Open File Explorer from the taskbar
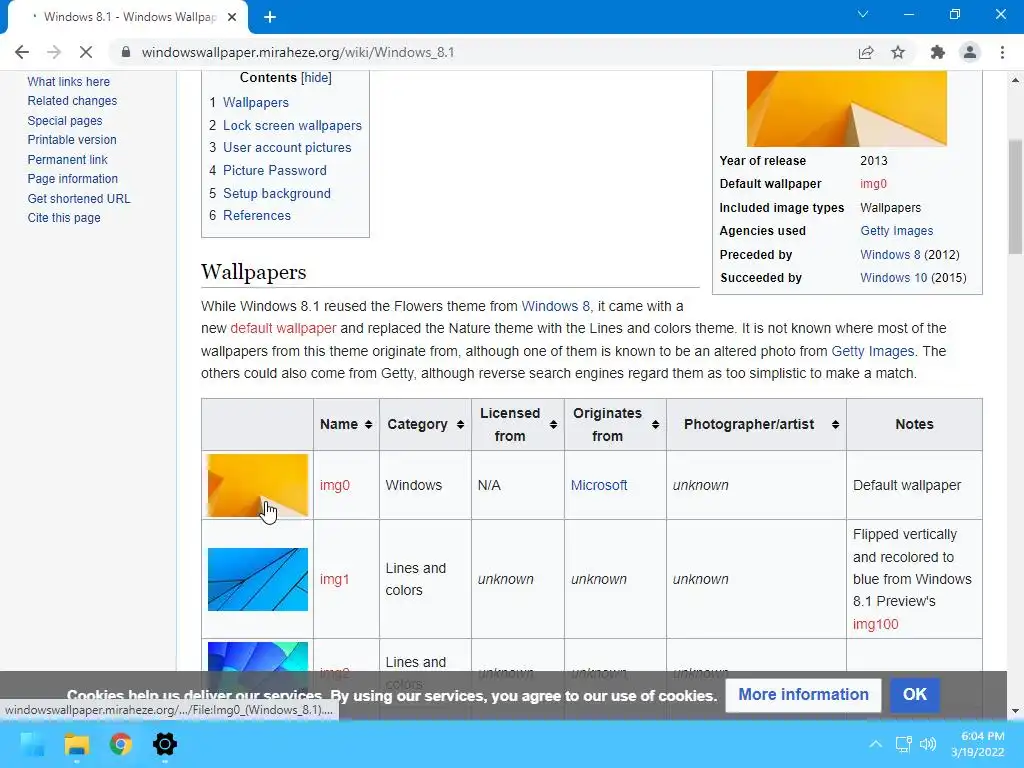The height and width of the screenshot is (768, 1024). point(76,744)
